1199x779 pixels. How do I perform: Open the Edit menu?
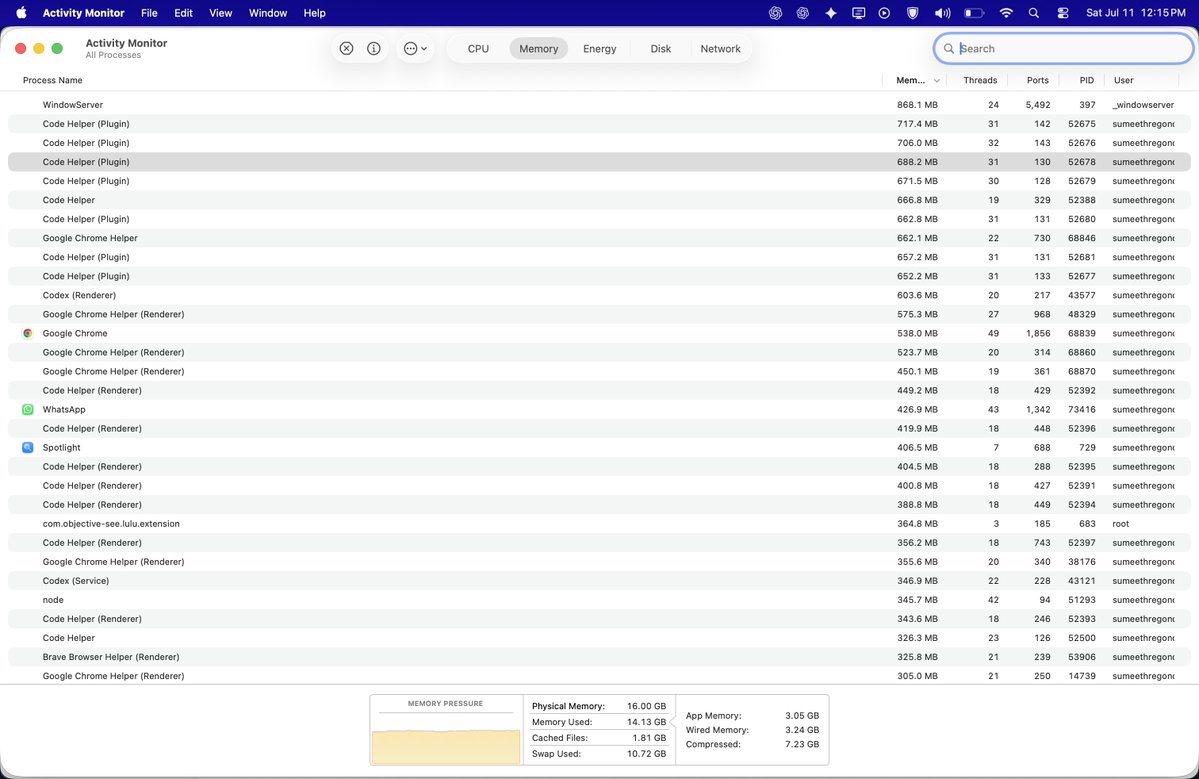184,13
